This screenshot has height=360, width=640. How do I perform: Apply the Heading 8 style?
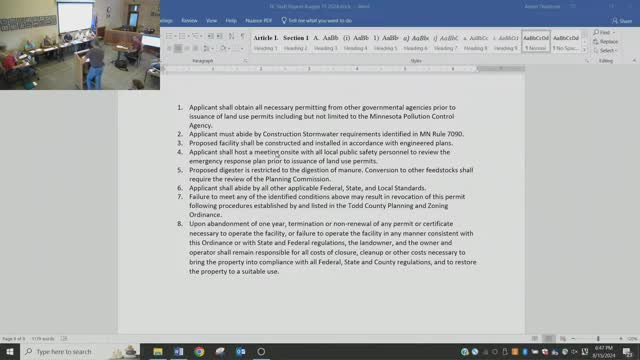[476, 42]
